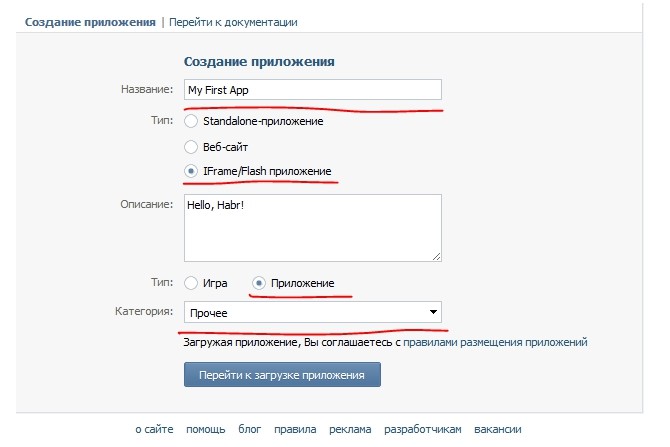Image resolution: width=670 pixels, height=447 pixels.
Task: Open the Перейти к документации tab
Action: point(233,21)
